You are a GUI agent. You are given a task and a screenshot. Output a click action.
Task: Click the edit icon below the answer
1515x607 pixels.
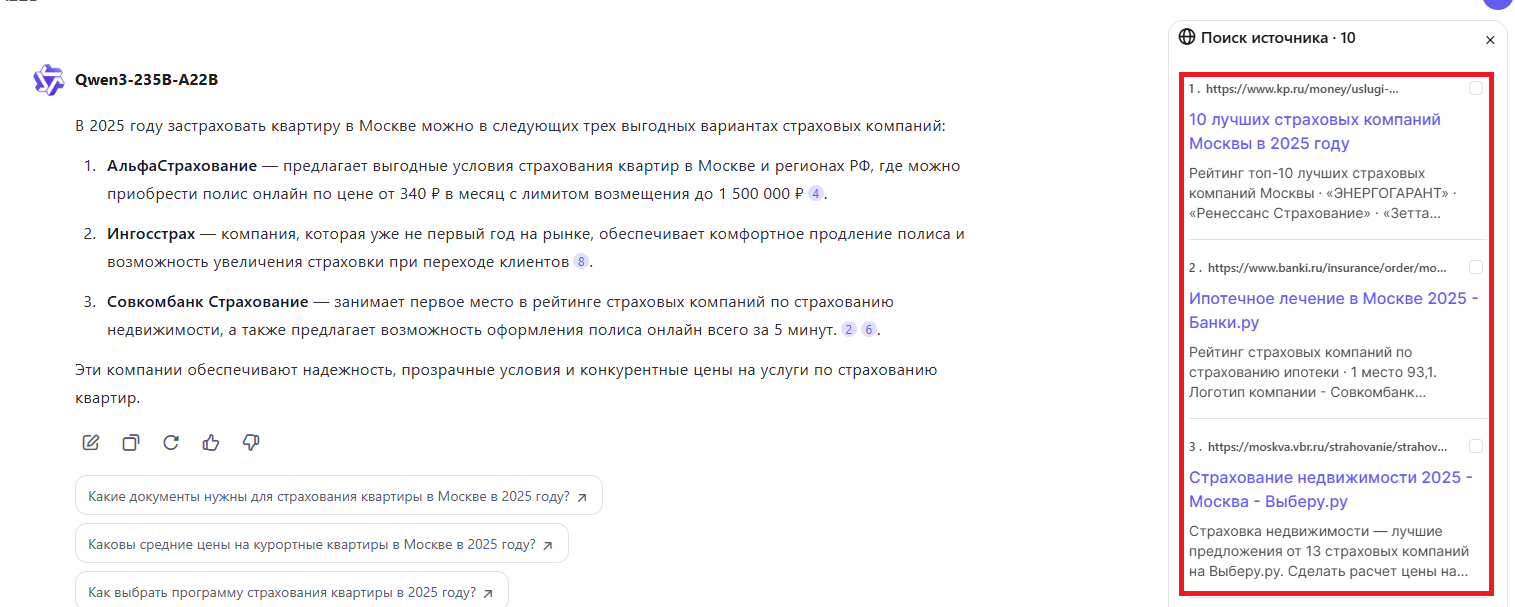click(91, 442)
